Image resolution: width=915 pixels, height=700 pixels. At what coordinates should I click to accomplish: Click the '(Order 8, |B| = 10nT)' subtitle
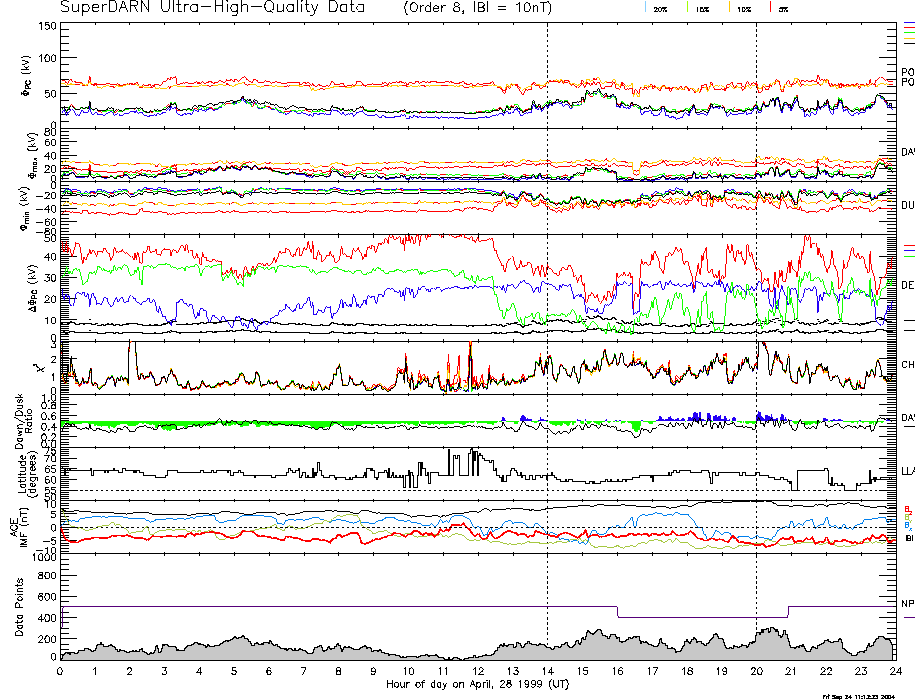click(487, 8)
